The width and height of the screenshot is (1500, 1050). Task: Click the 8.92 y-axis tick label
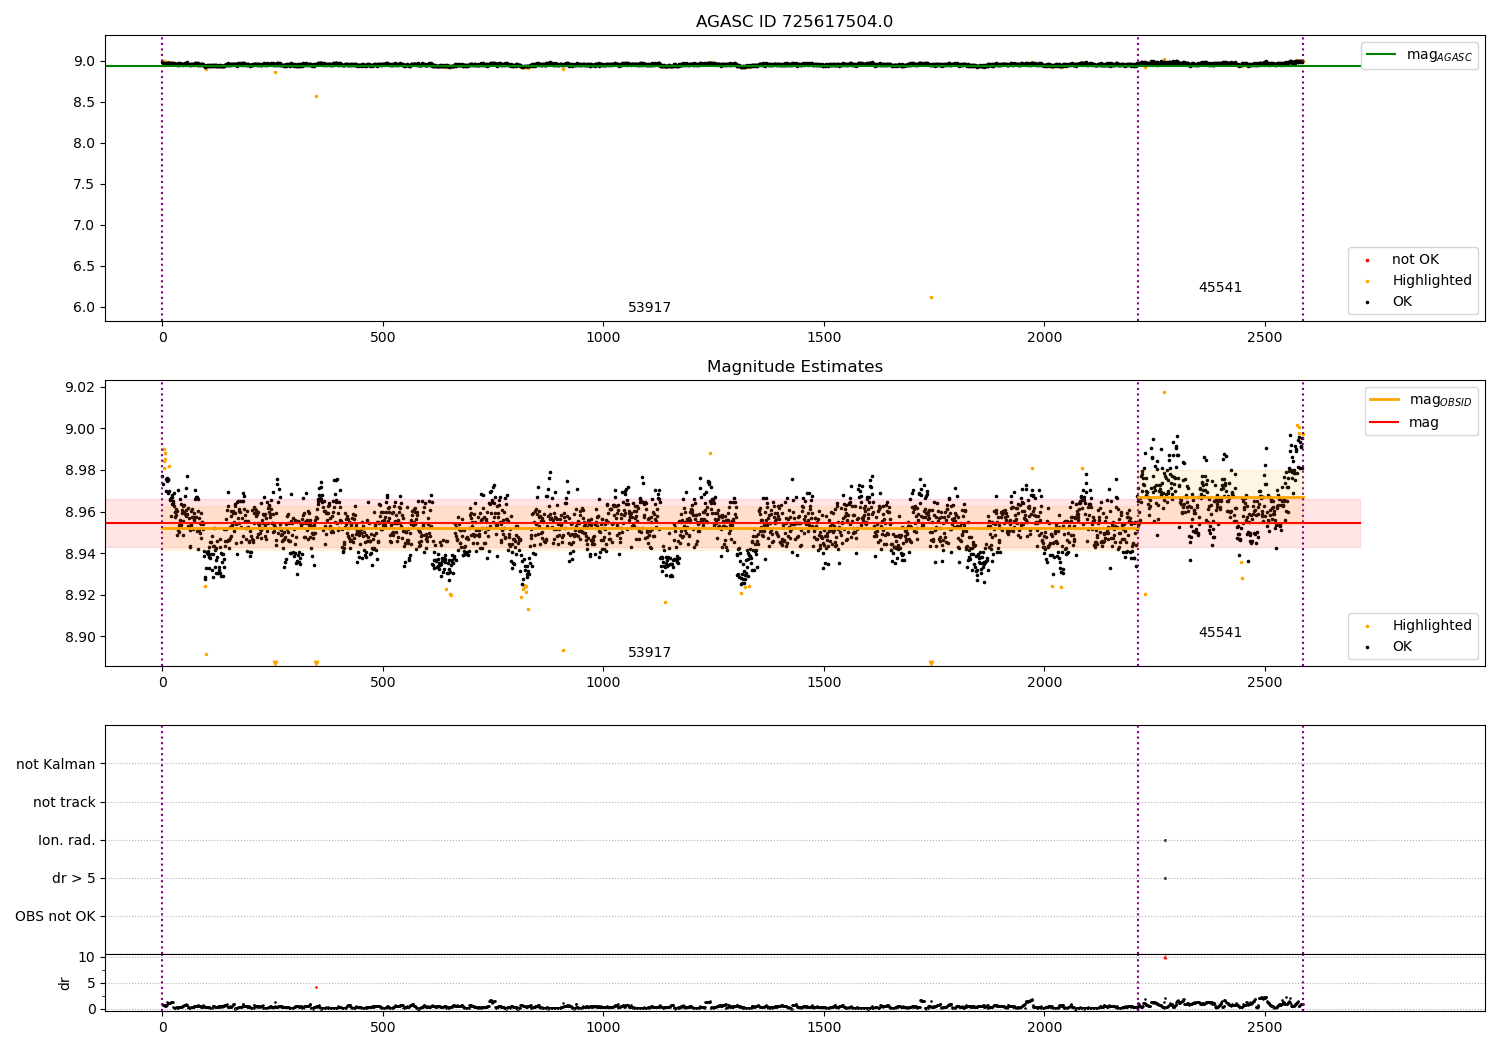79,596
